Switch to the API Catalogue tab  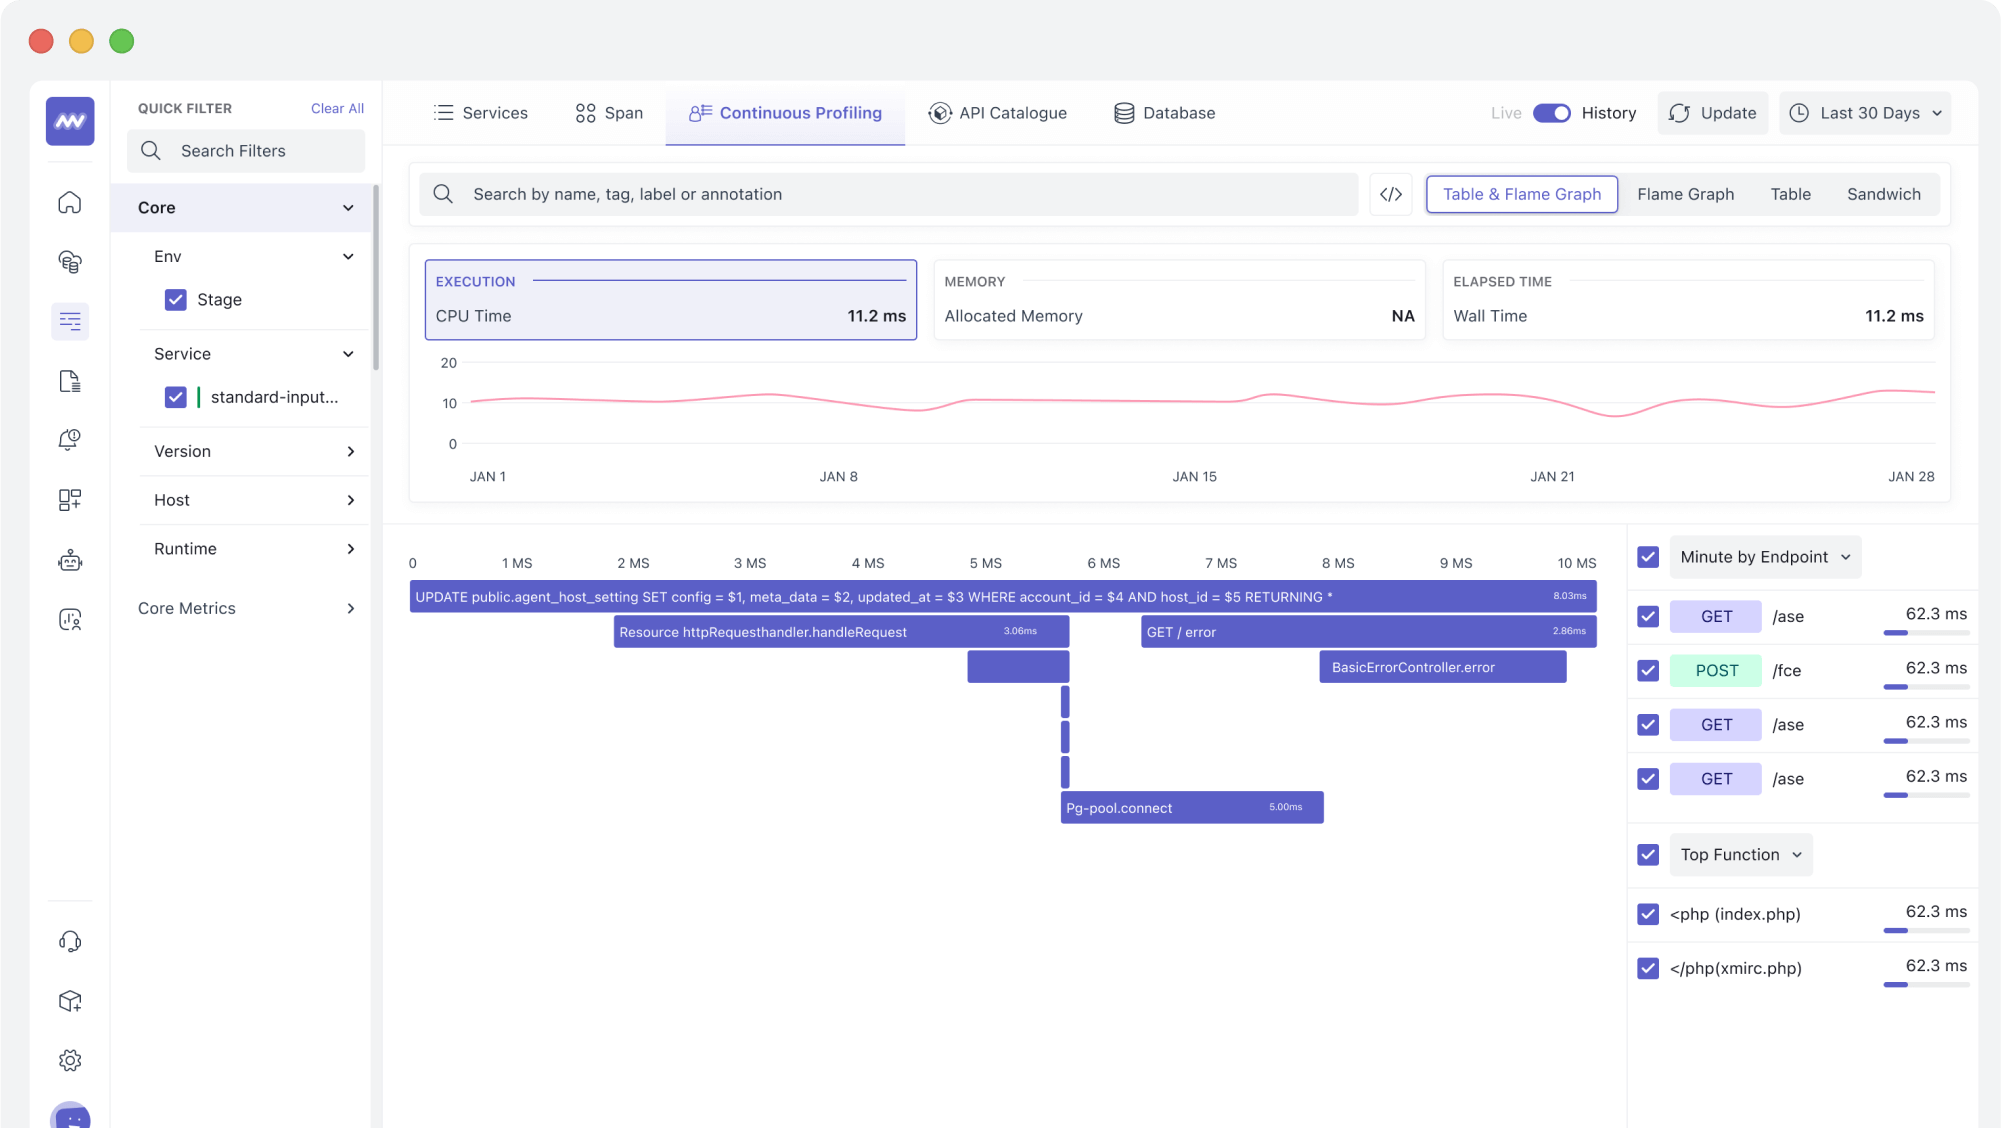pyautogui.click(x=997, y=113)
